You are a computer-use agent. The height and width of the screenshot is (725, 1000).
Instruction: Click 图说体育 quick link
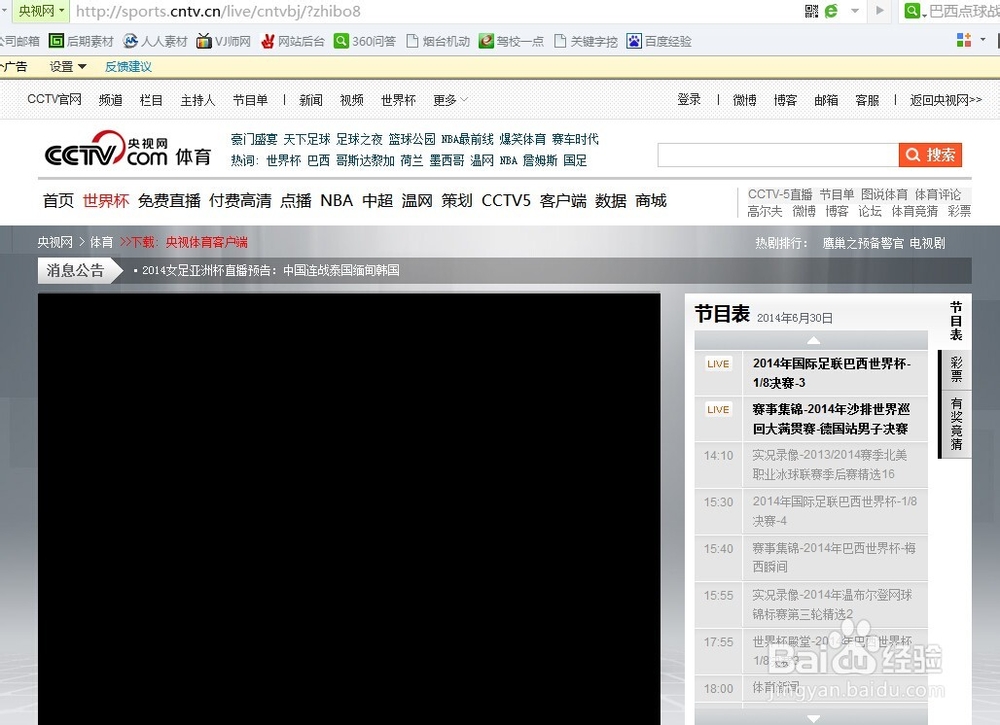click(884, 194)
